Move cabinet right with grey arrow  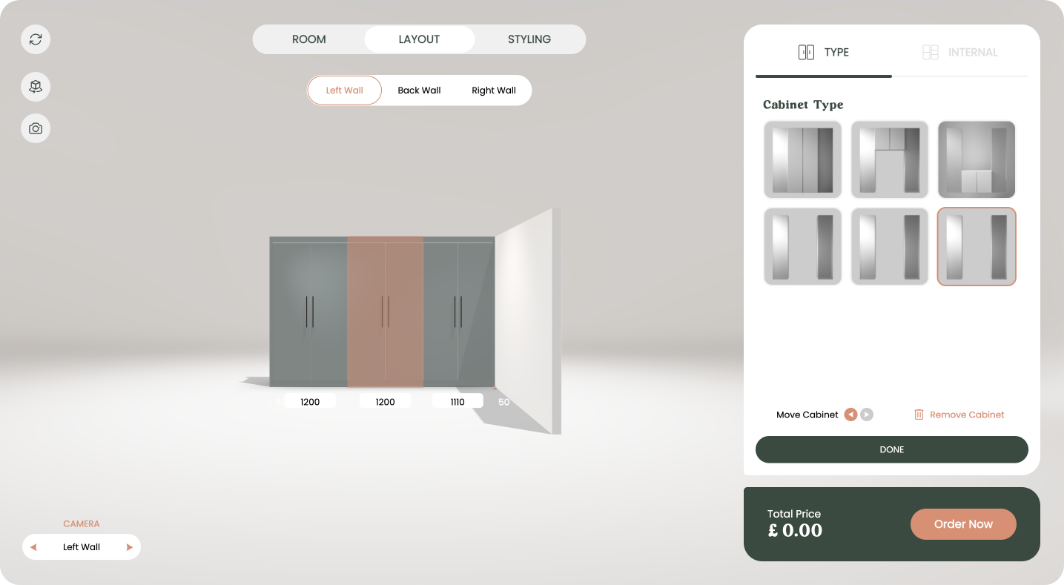click(x=867, y=415)
